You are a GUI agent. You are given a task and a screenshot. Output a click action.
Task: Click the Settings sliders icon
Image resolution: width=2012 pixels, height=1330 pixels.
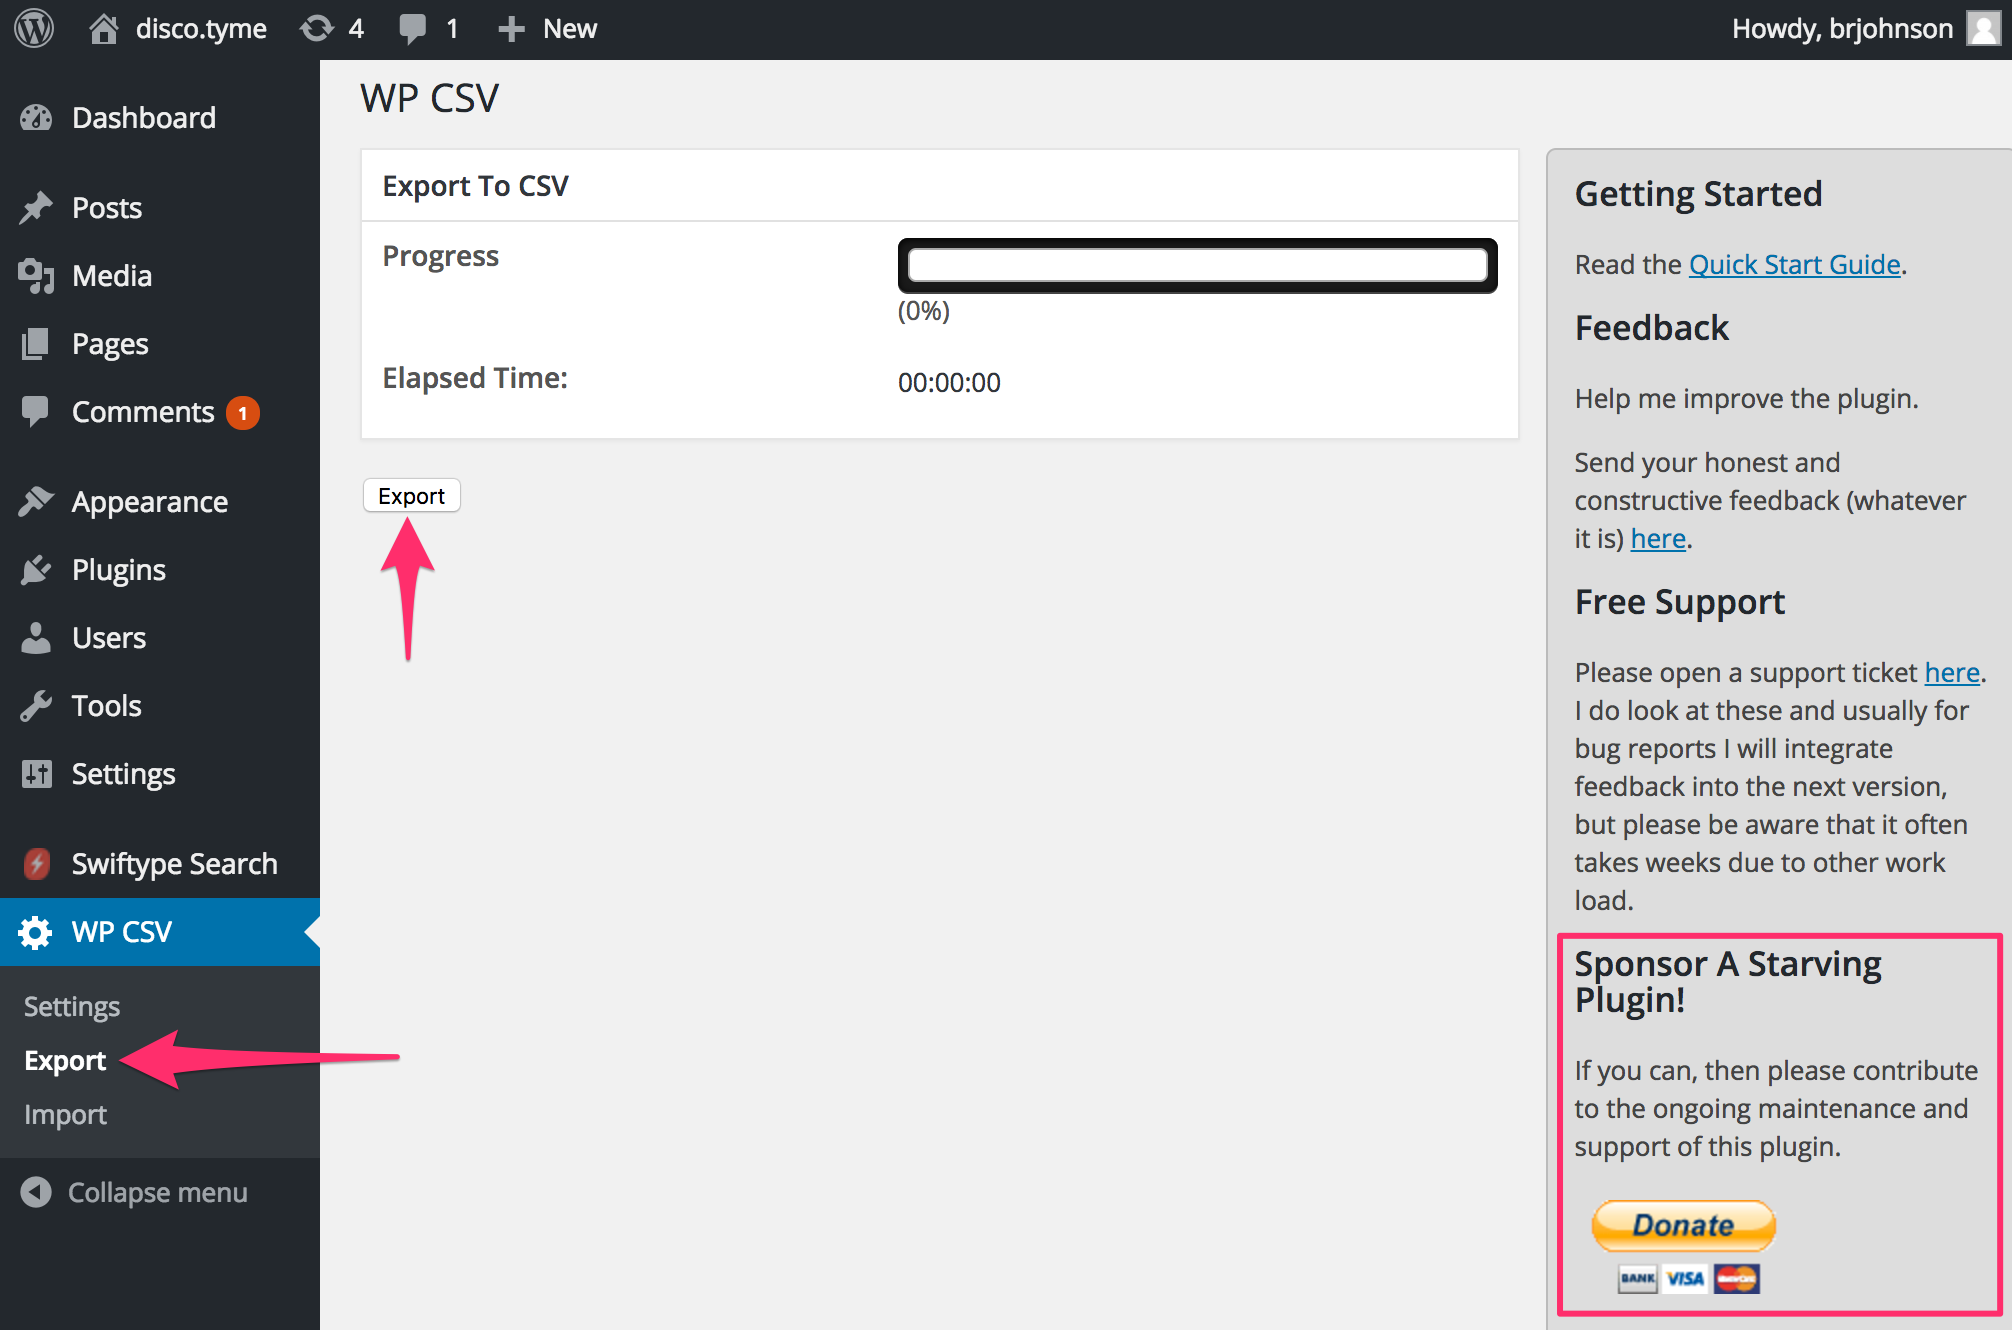(x=36, y=774)
